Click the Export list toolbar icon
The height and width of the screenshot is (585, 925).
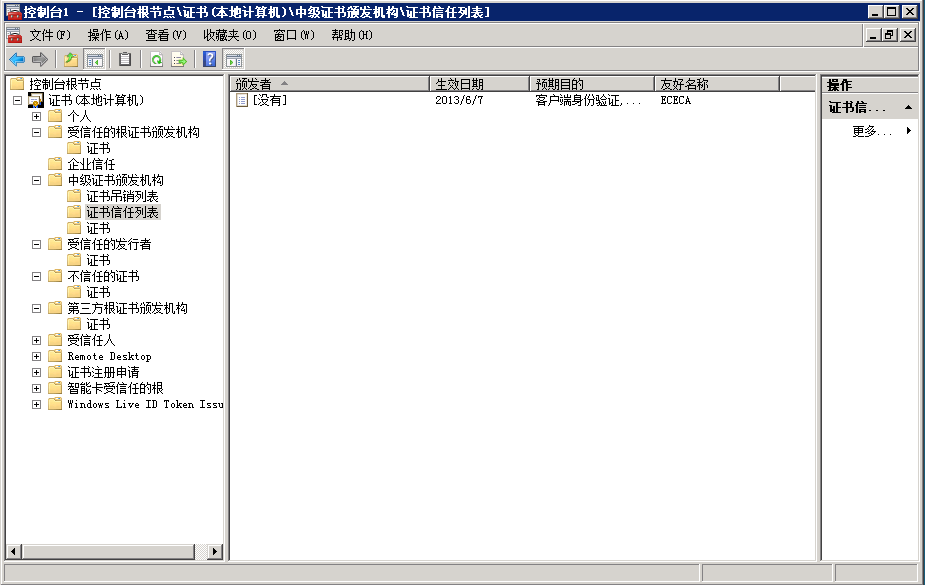coord(179,60)
